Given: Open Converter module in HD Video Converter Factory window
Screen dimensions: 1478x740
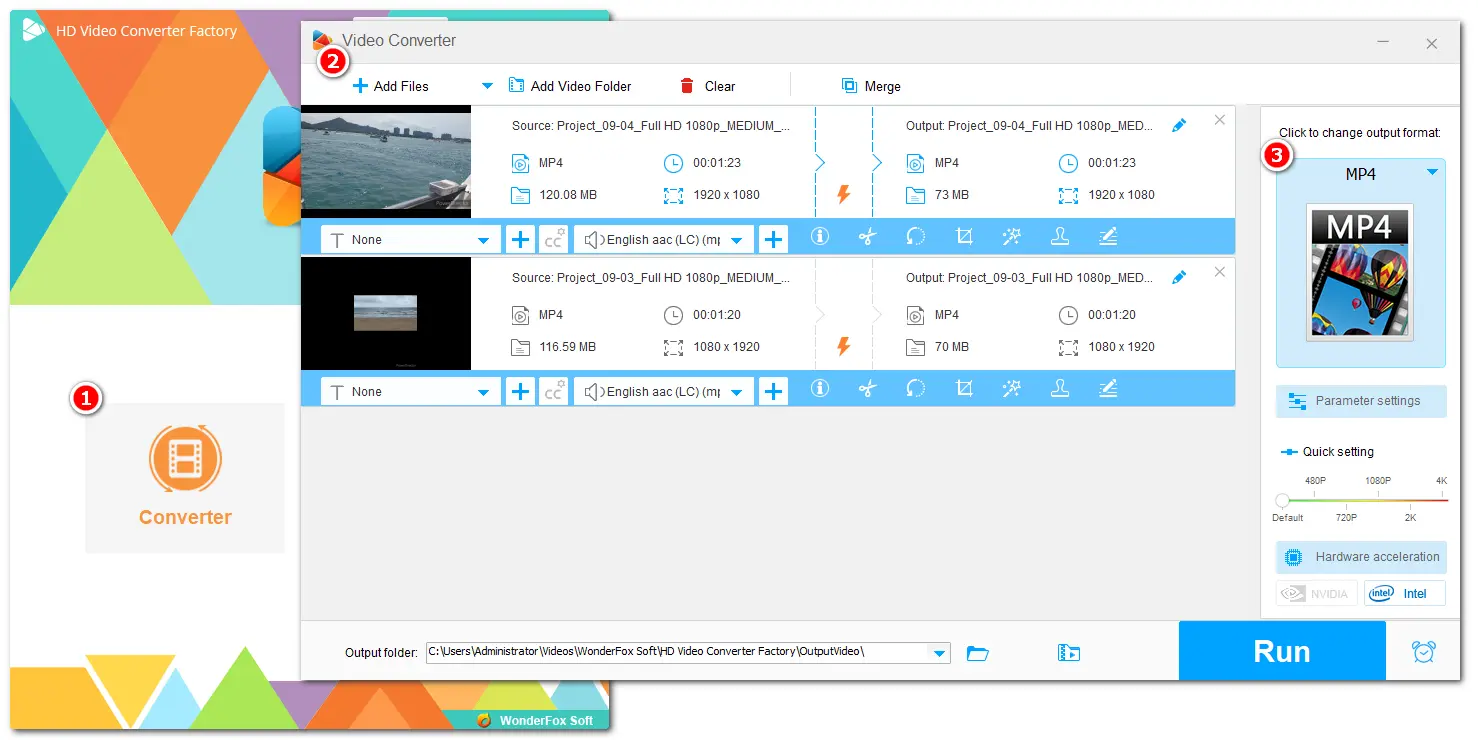Looking at the screenshot, I should click(x=185, y=478).
